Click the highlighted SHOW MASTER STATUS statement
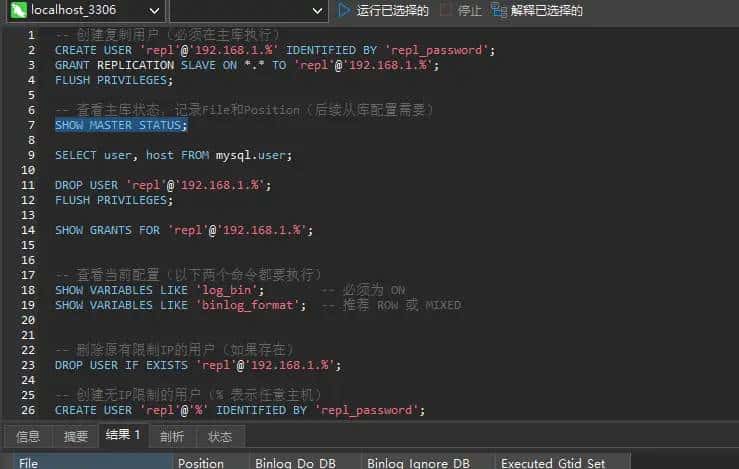This screenshot has height=469, width=739. 121,125
